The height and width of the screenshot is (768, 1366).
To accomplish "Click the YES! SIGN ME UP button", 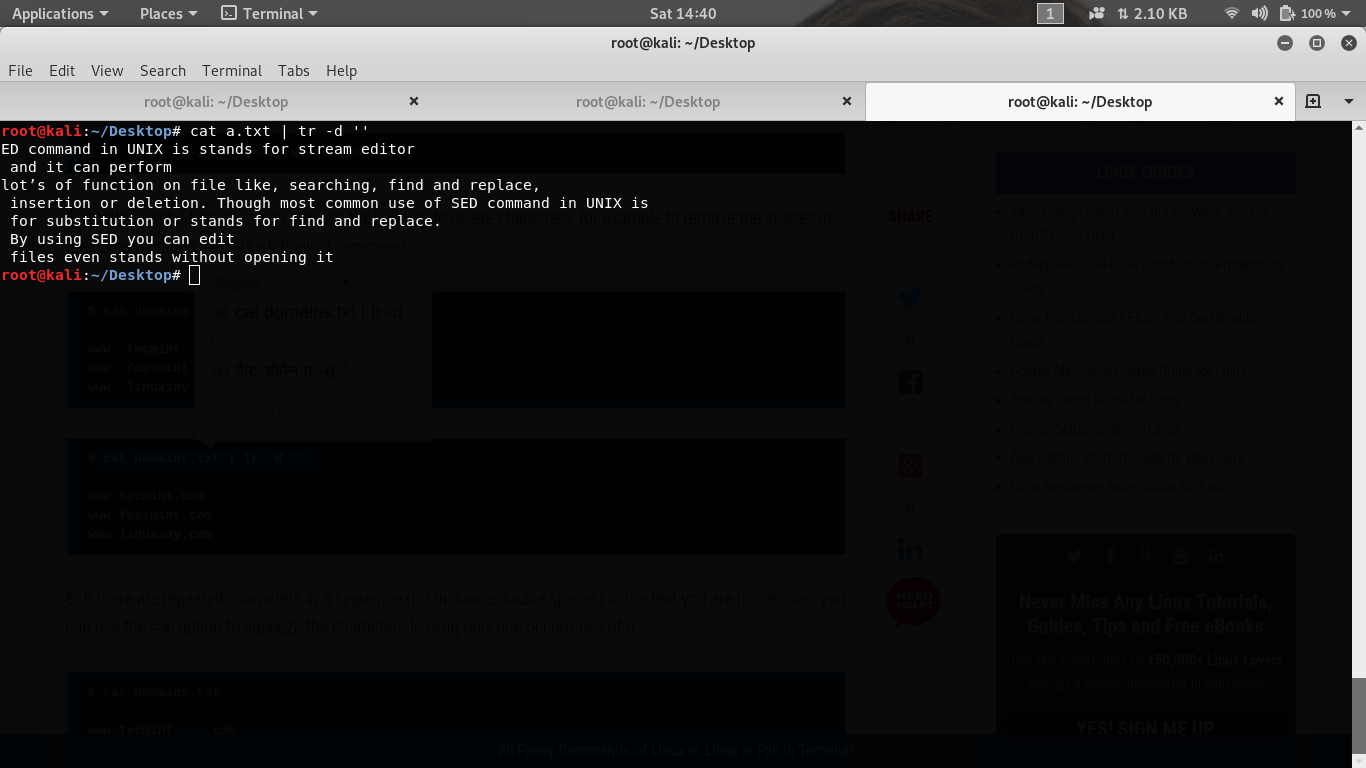I will coord(1145,728).
